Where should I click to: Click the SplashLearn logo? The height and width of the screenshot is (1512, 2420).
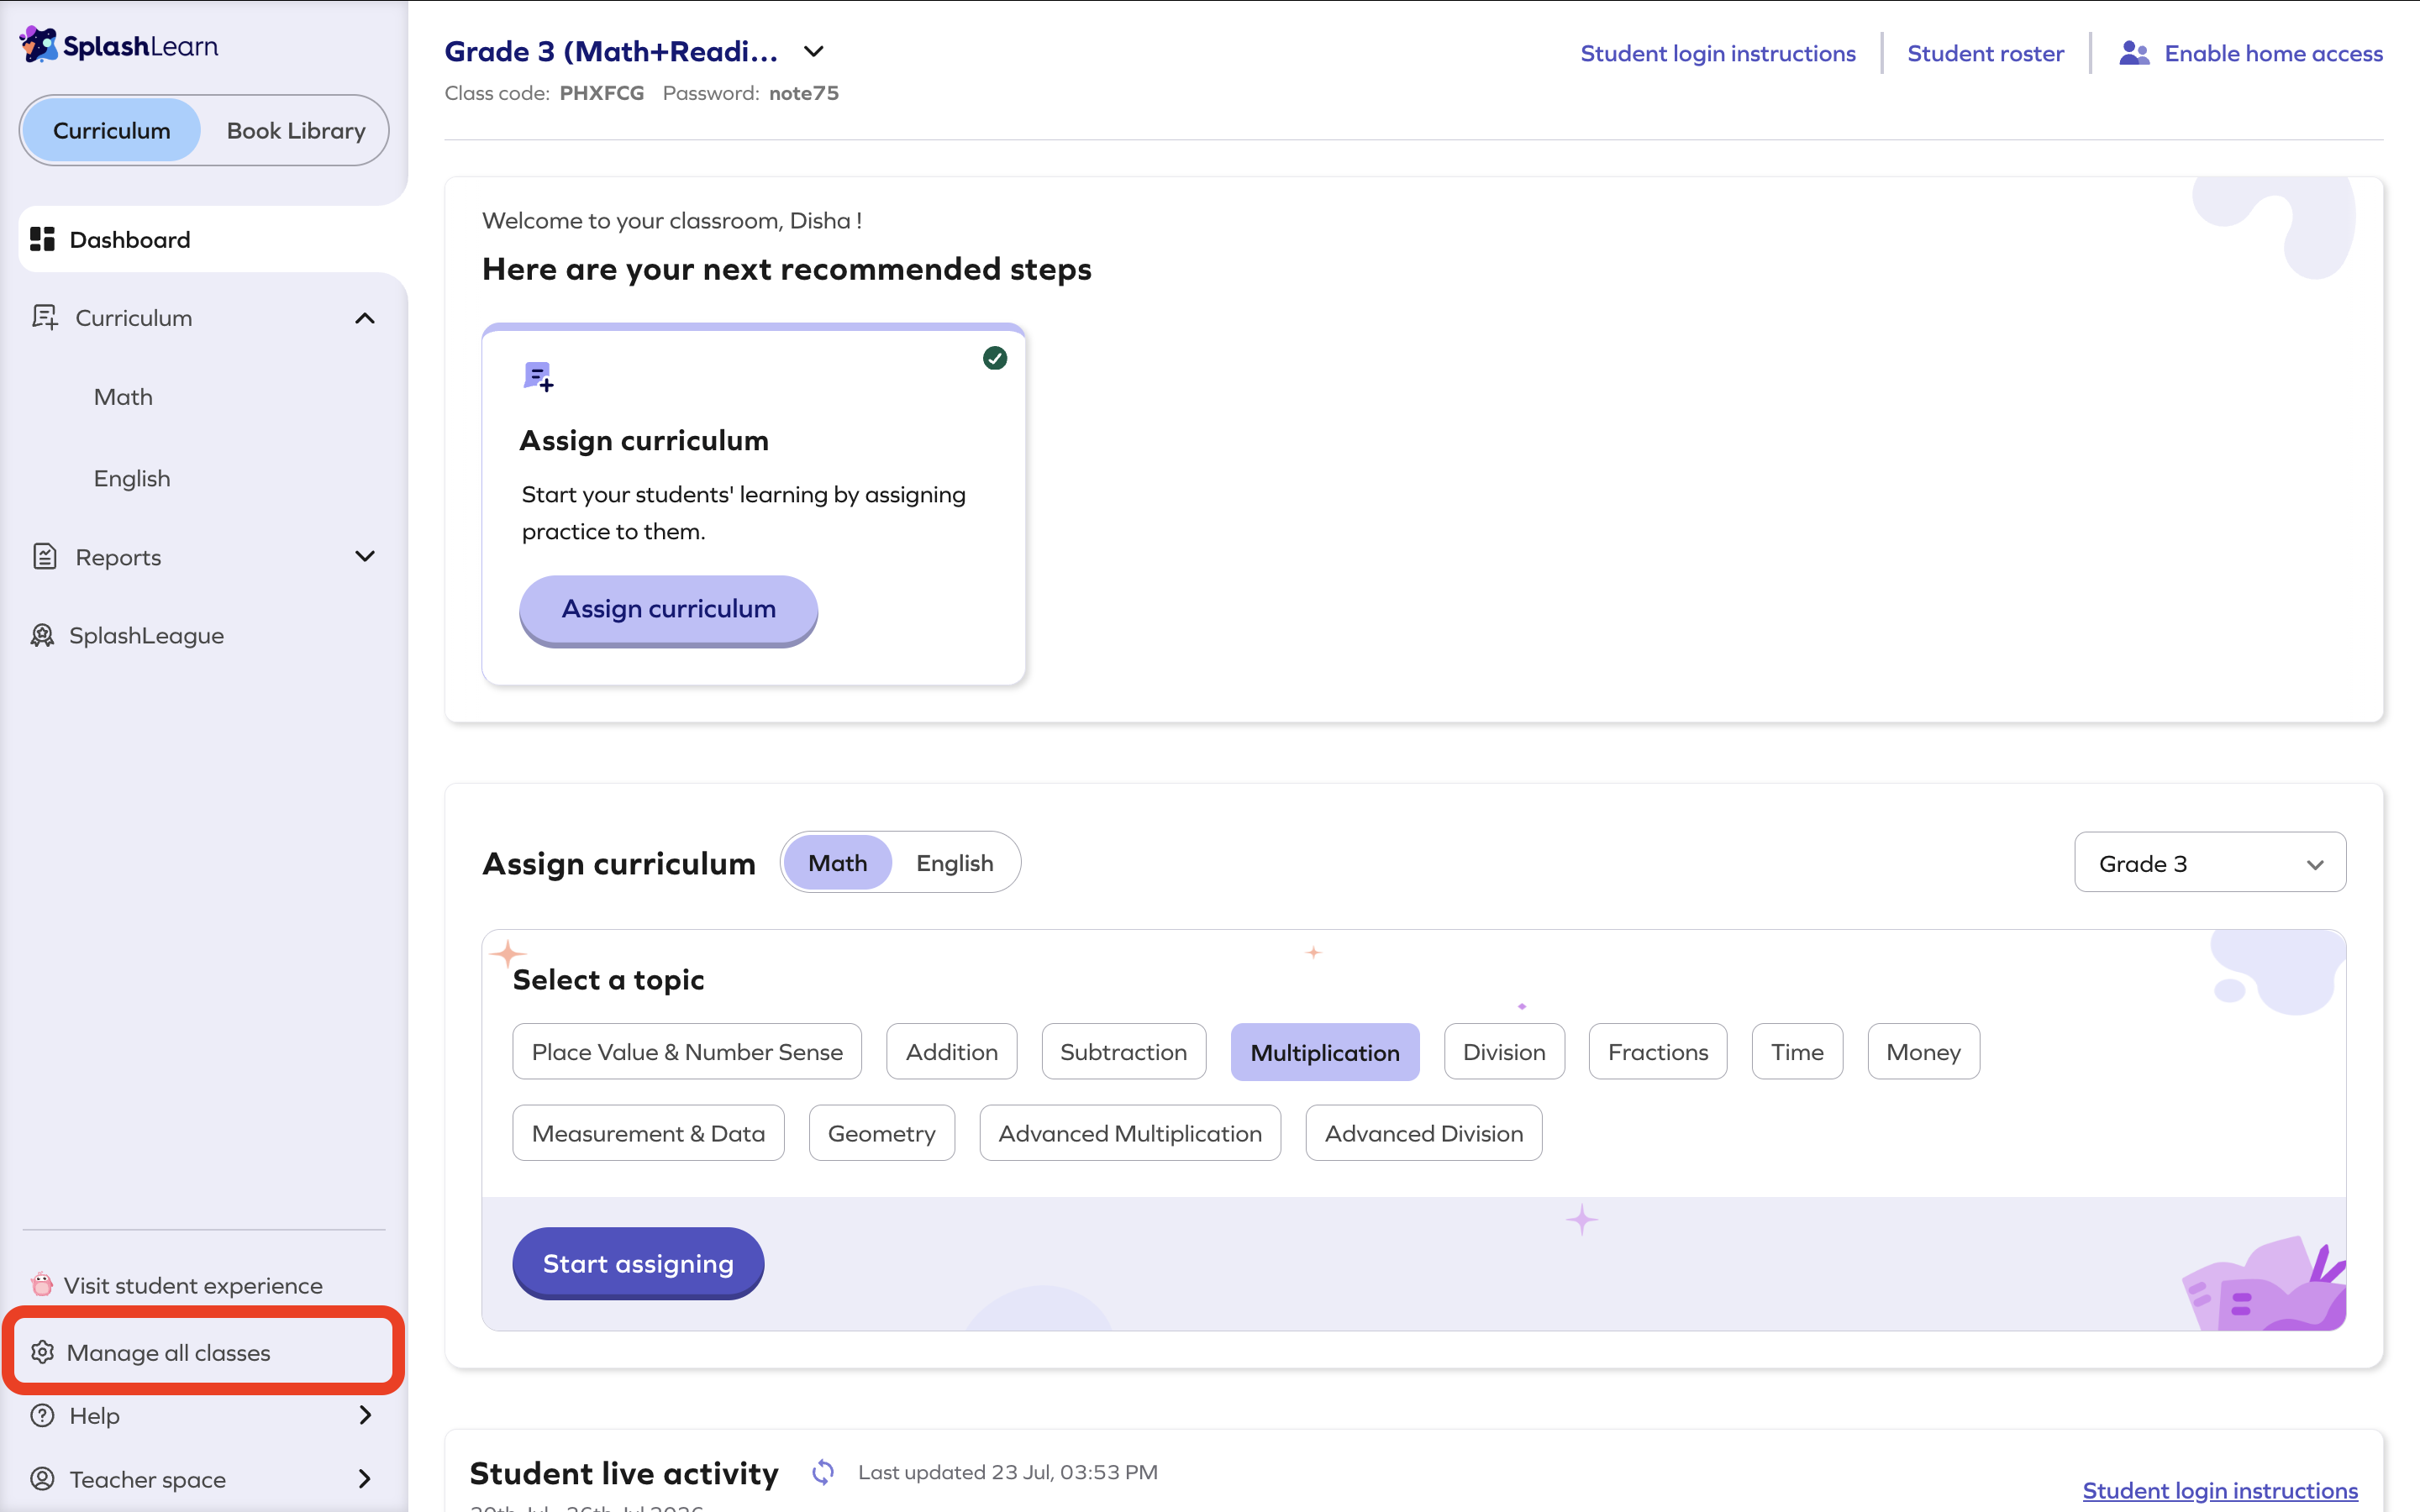(118, 45)
